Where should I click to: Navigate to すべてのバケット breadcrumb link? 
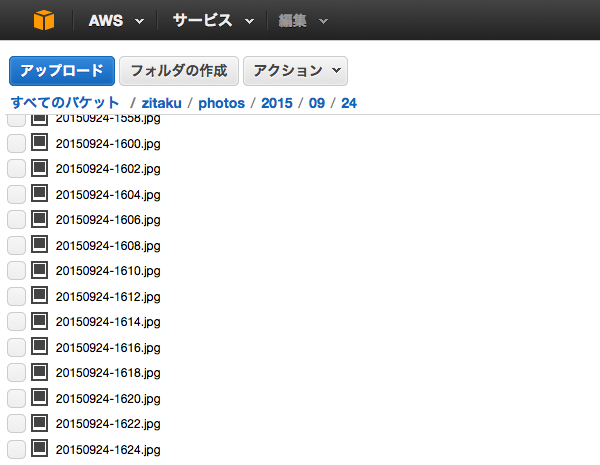click(x=65, y=103)
